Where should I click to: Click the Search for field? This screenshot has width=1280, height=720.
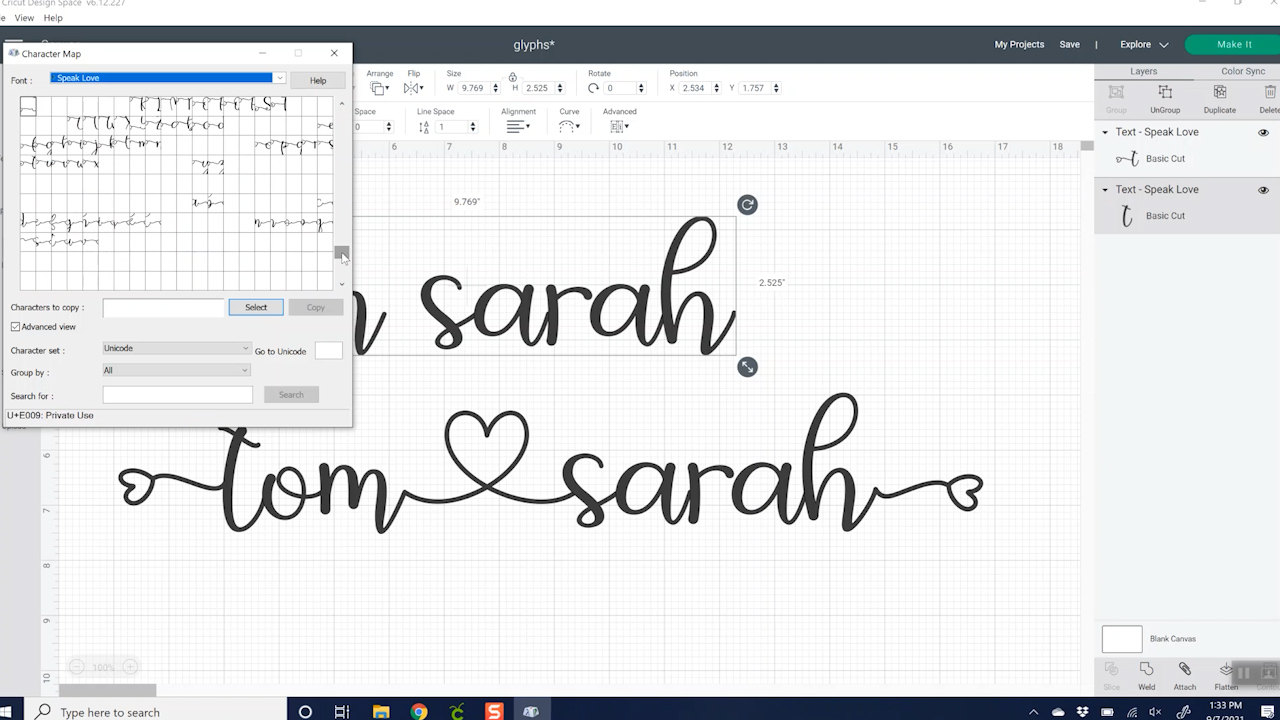pyautogui.click(x=178, y=395)
